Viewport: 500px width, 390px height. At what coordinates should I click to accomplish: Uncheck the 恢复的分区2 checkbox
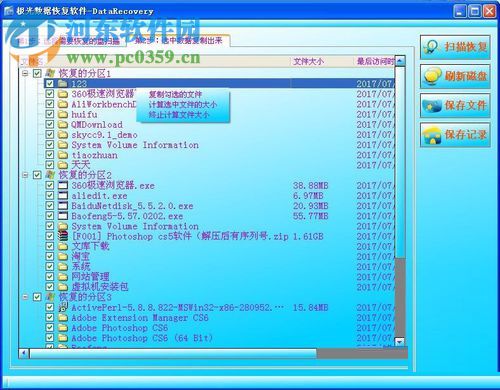37,175
